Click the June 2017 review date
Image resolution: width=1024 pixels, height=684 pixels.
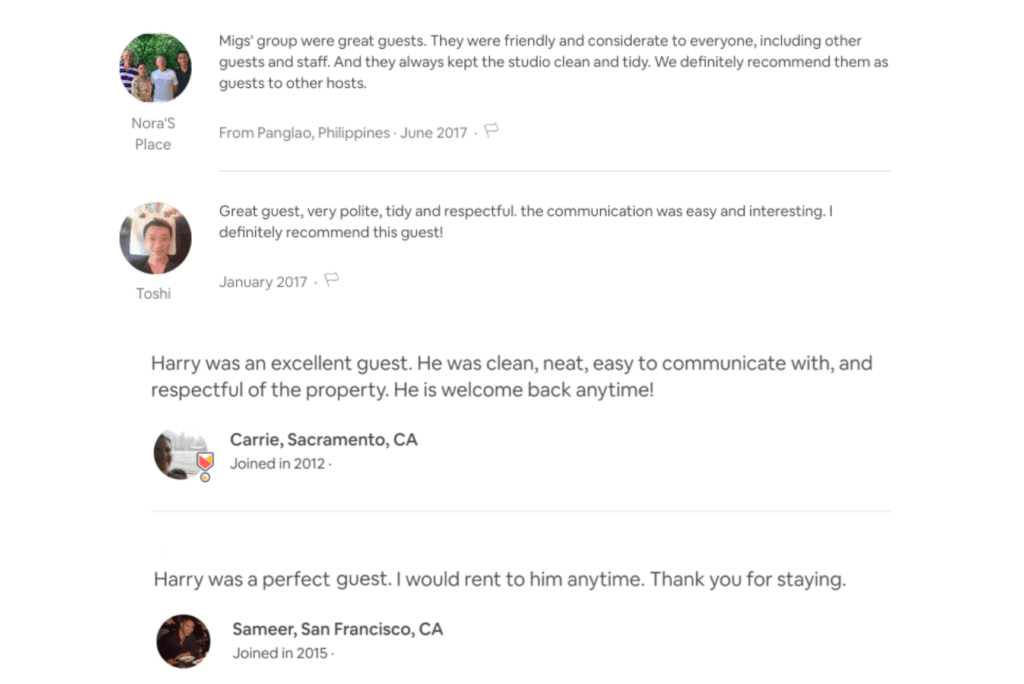pyautogui.click(x=433, y=133)
